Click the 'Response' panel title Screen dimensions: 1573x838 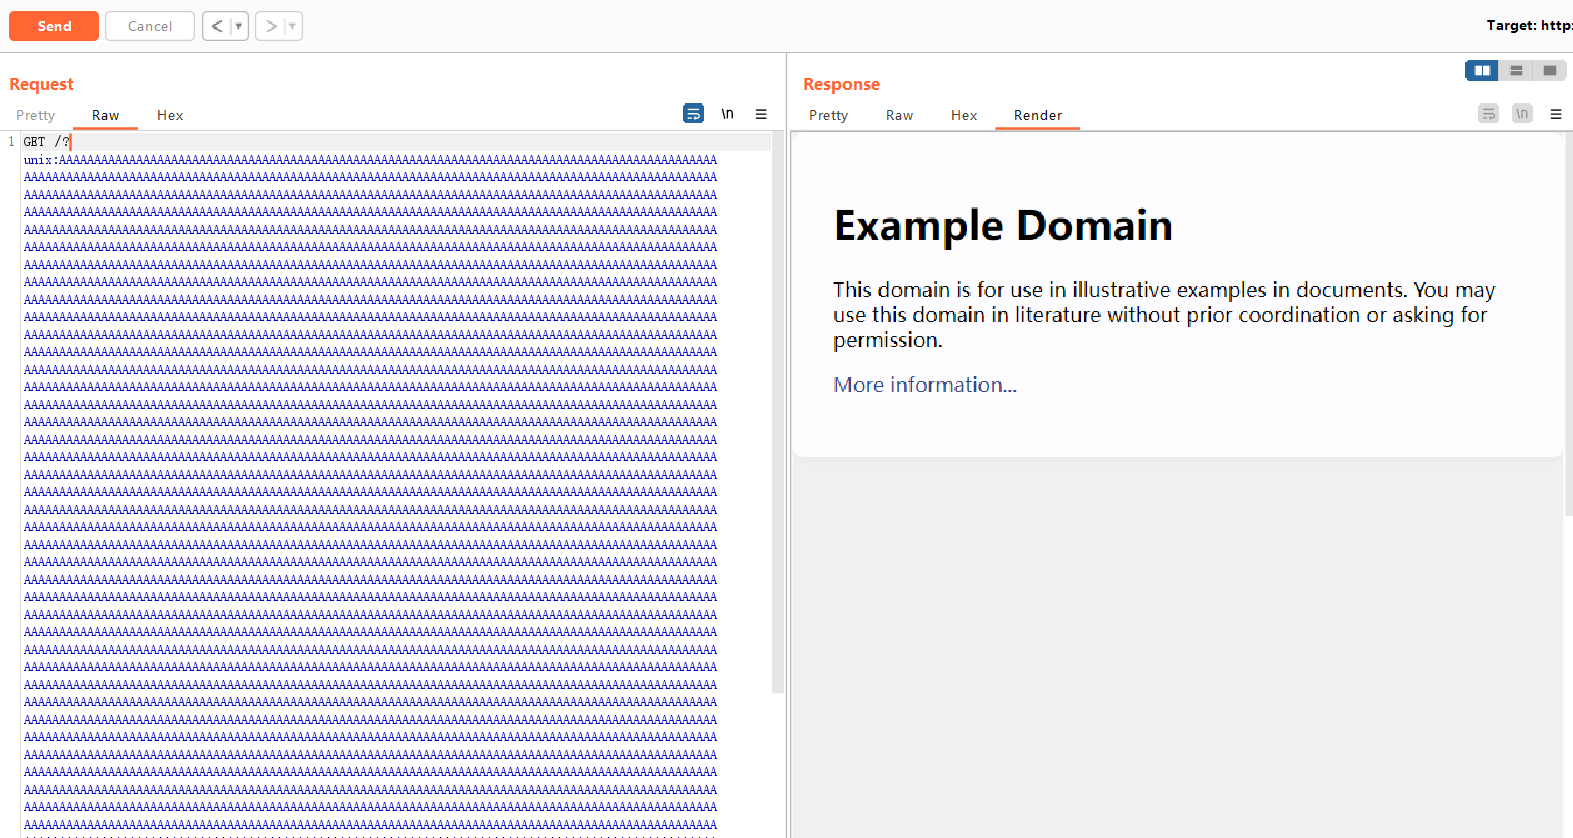pos(841,84)
